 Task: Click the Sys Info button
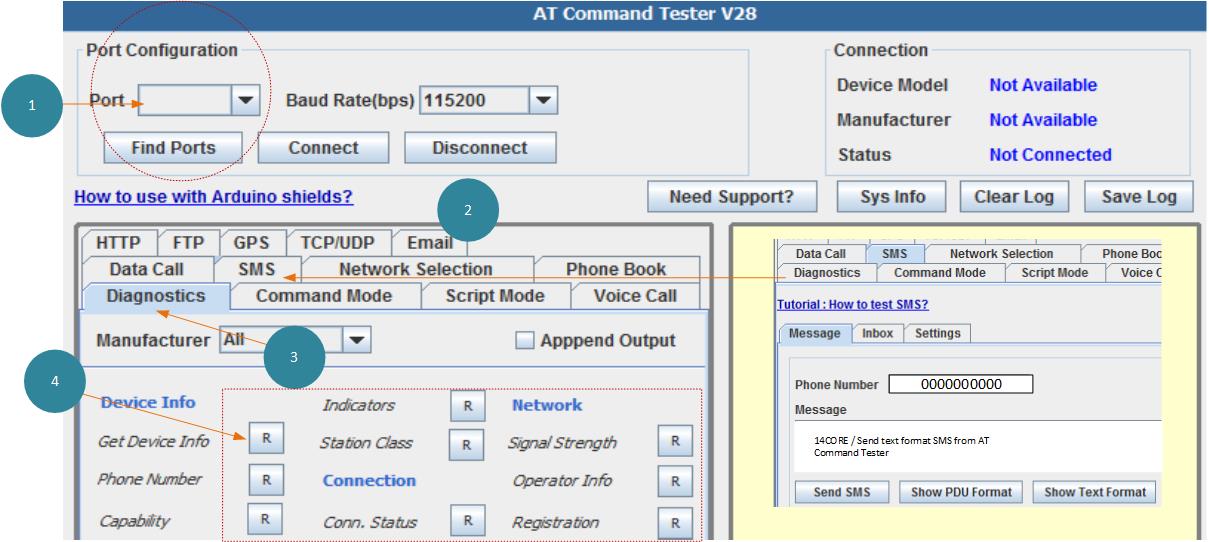pyautogui.click(x=893, y=197)
